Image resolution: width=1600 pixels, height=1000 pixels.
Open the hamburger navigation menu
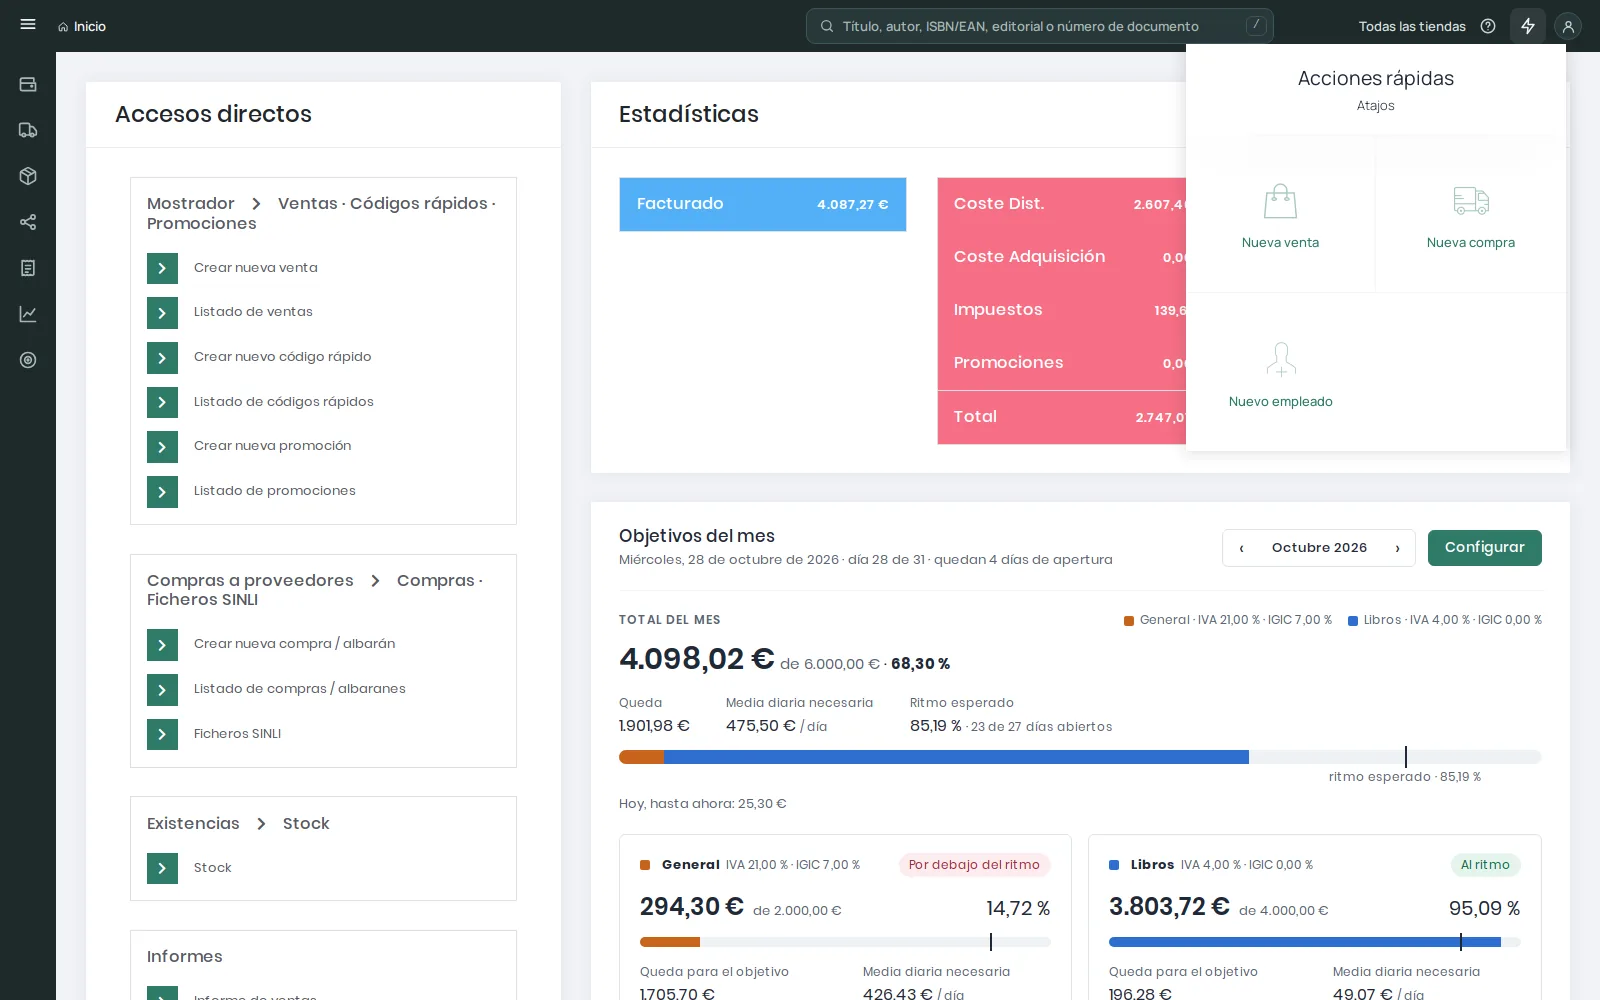(x=28, y=25)
